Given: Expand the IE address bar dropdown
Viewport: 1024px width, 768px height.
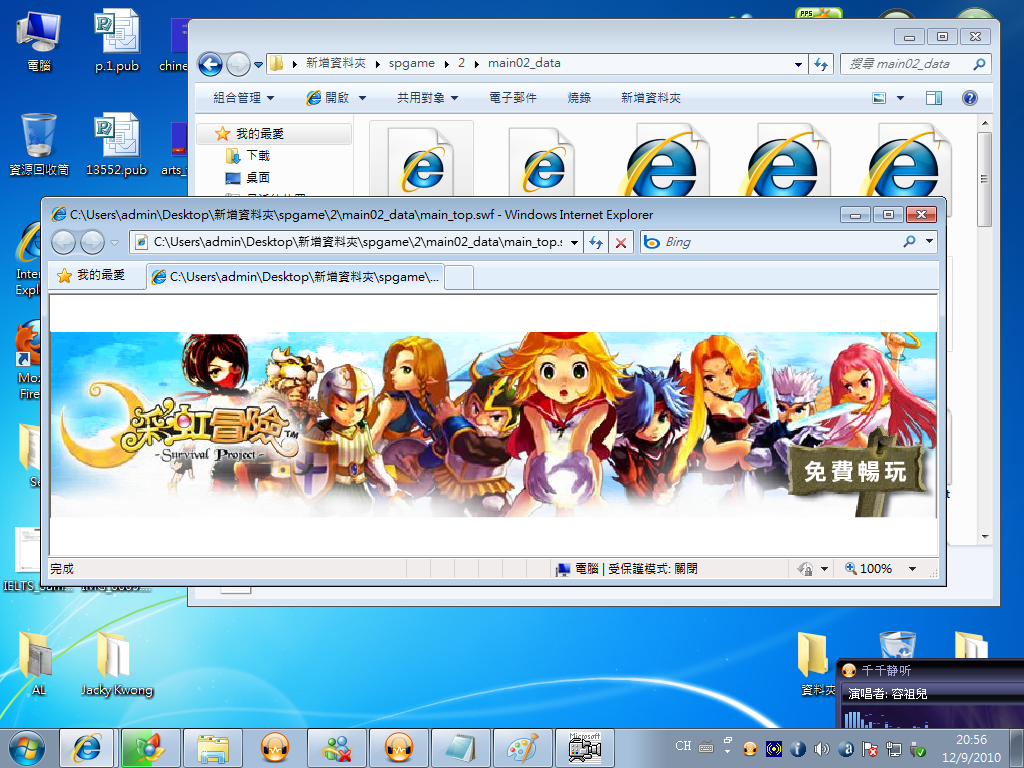Looking at the screenshot, I should 574,243.
